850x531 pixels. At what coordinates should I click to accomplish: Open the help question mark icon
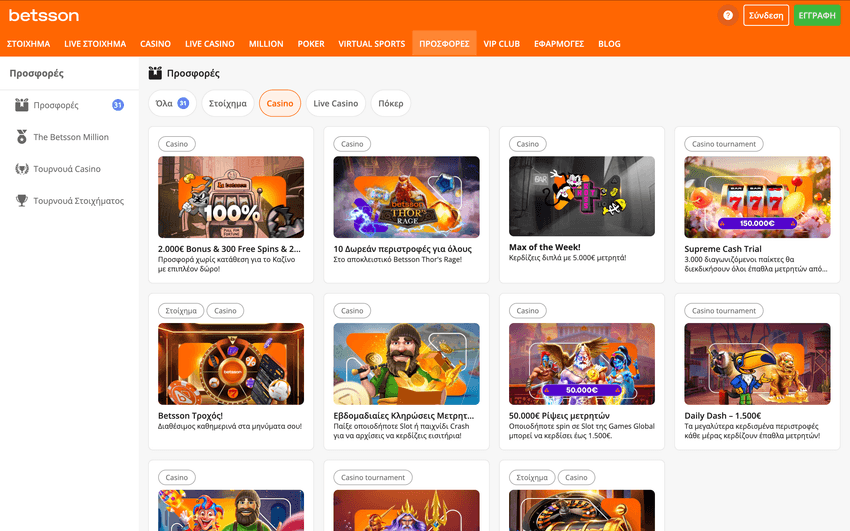click(x=728, y=15)
